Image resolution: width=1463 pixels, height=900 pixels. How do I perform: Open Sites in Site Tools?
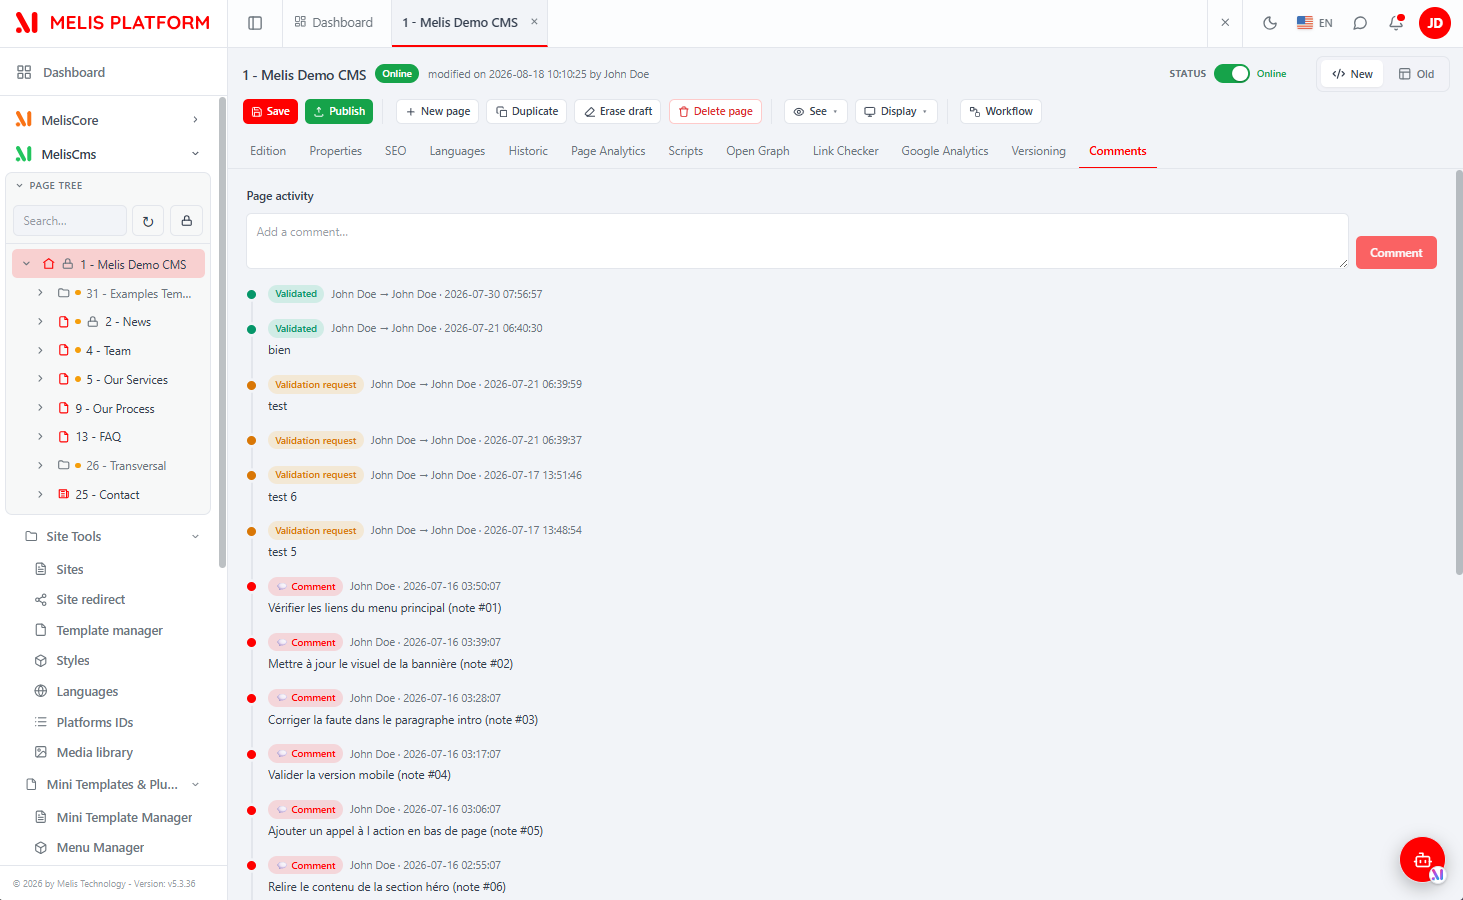pos(69,569)
